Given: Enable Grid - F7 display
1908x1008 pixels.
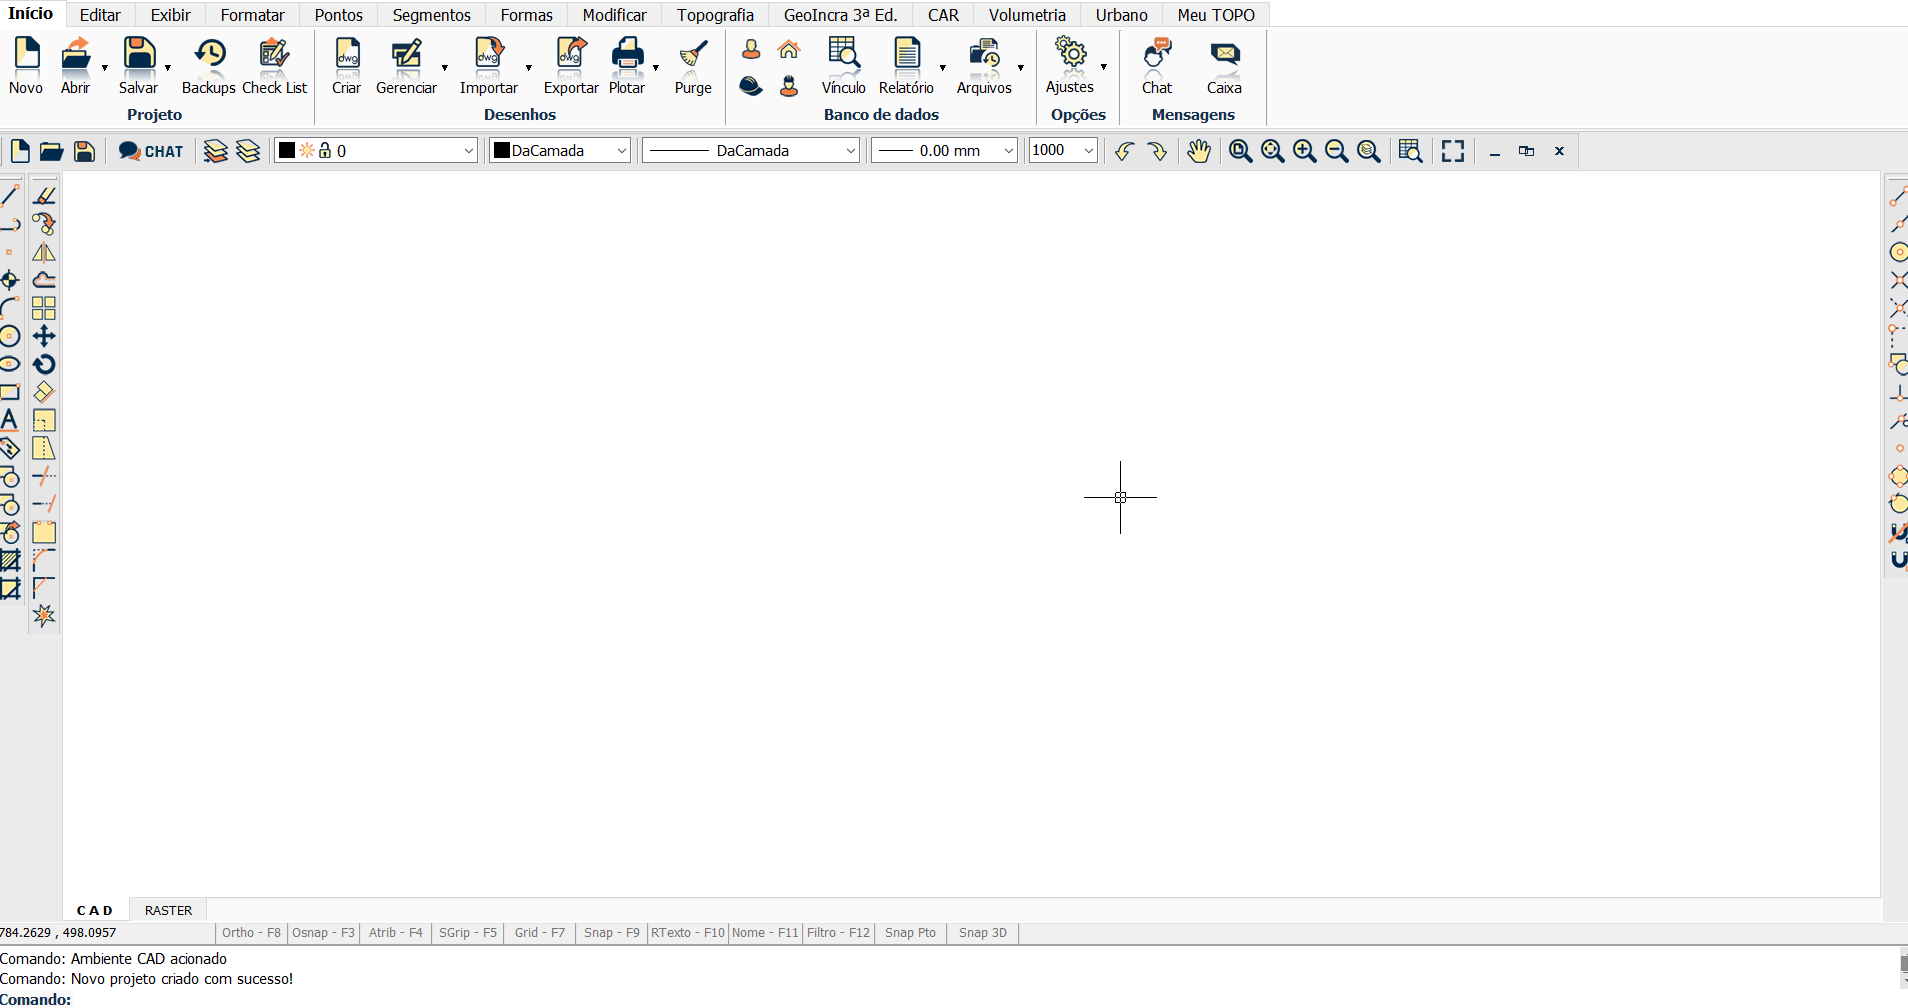Looking at the screenshot, I should 539,933.
